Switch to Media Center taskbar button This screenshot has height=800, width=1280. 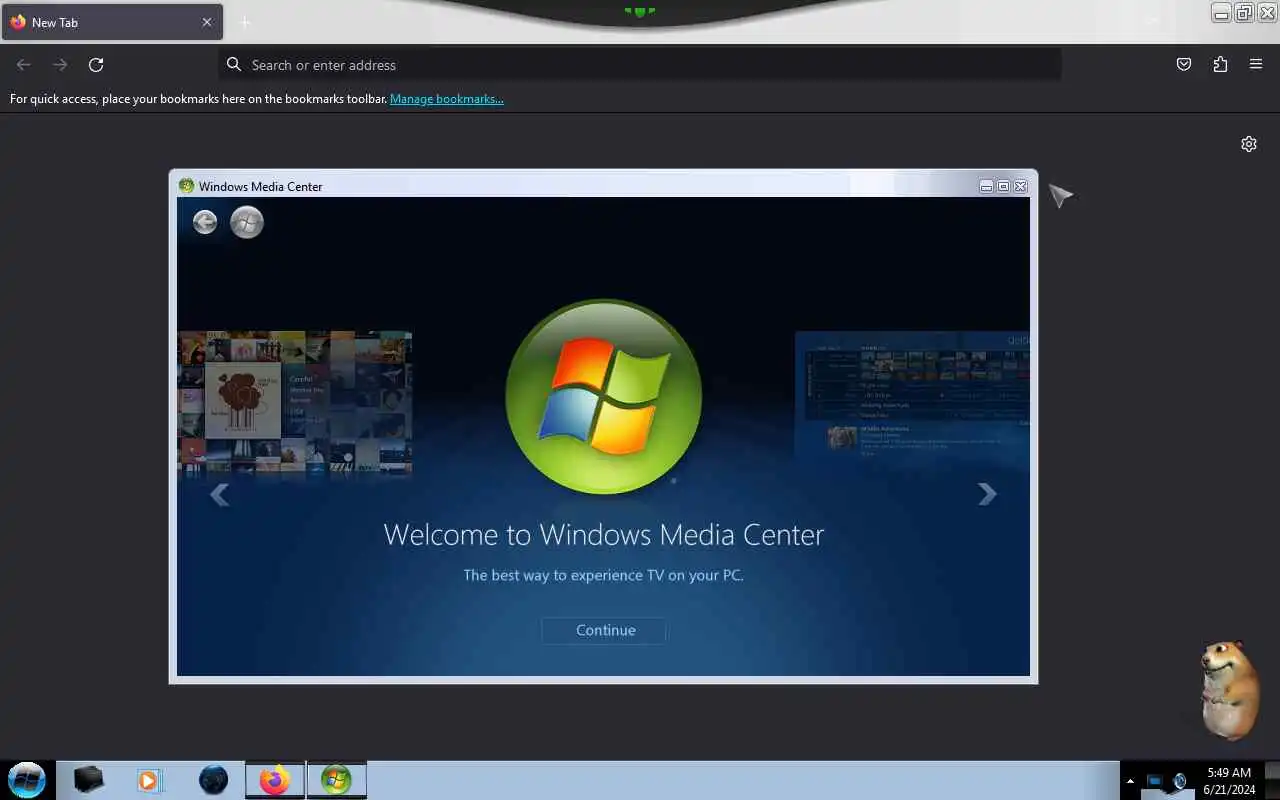point(337,780)
